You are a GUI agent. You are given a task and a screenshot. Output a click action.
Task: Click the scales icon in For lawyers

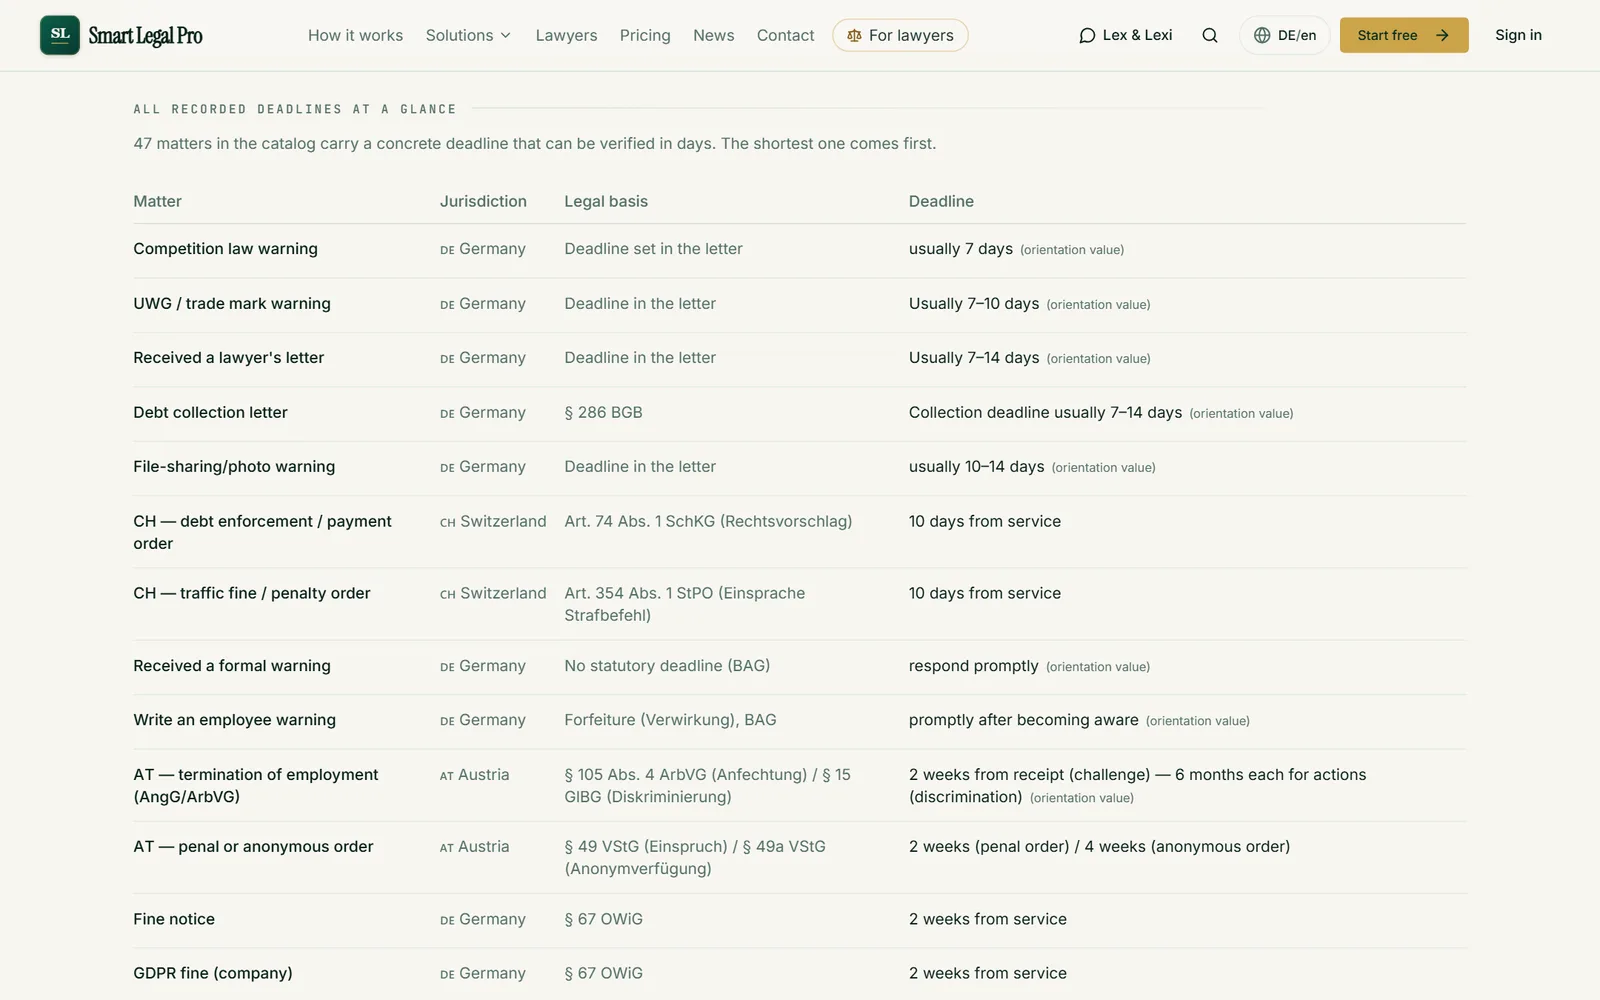854,35
